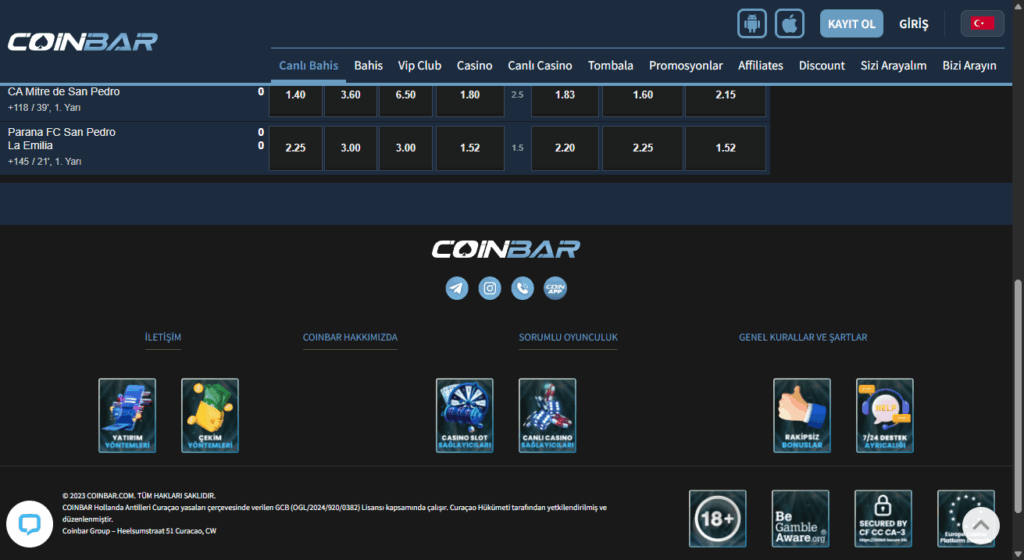Open Genel Kurallar ve Şartlar link
The image size is (1024, 560).
pos(803,337)
